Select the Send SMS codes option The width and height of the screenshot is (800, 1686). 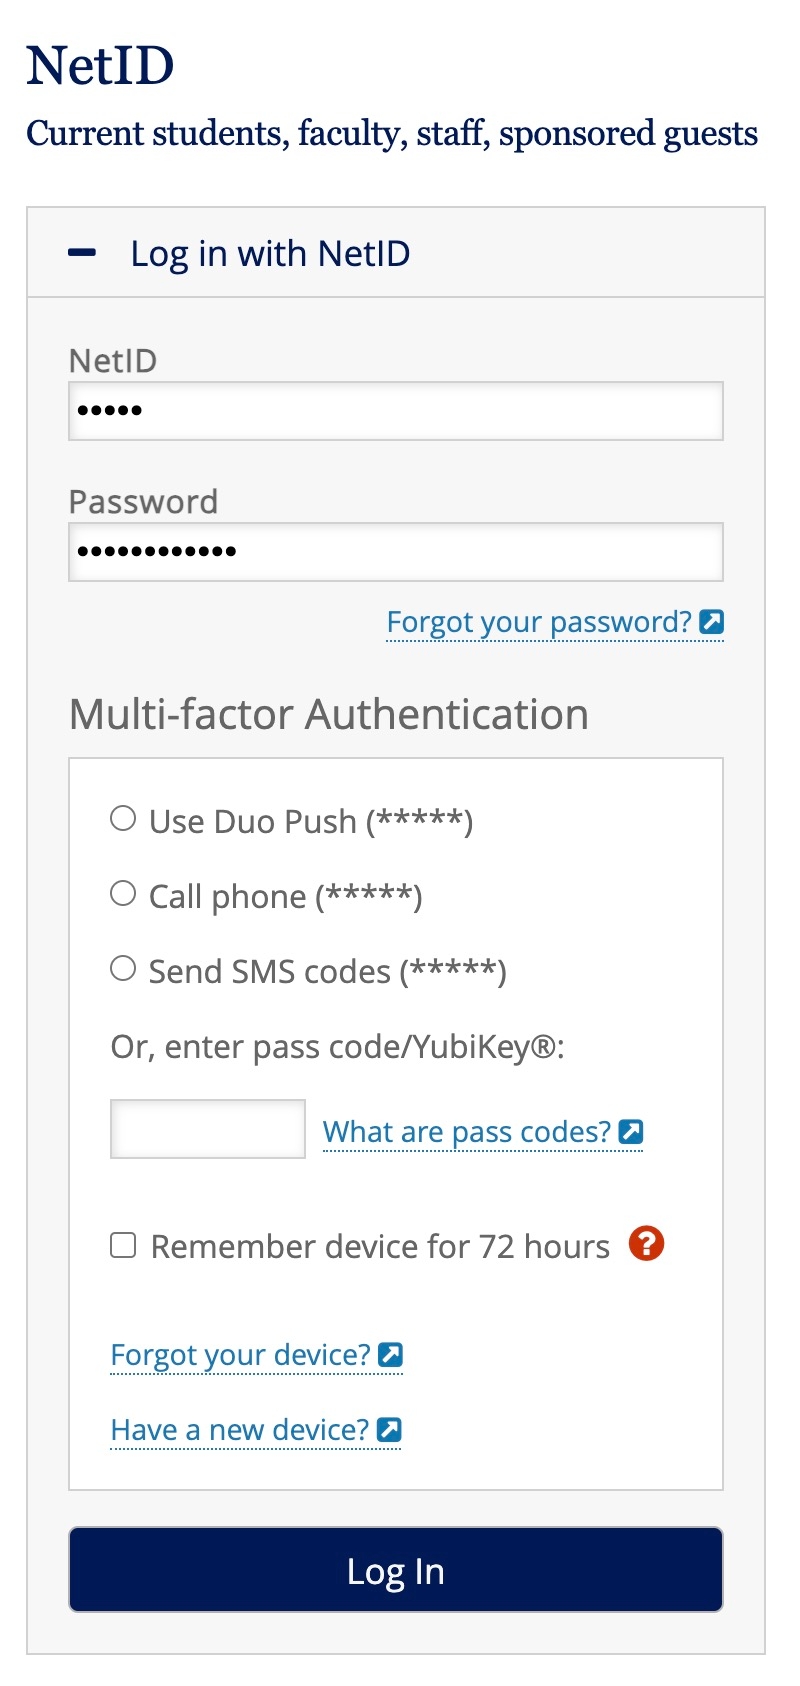click(123, 969)
